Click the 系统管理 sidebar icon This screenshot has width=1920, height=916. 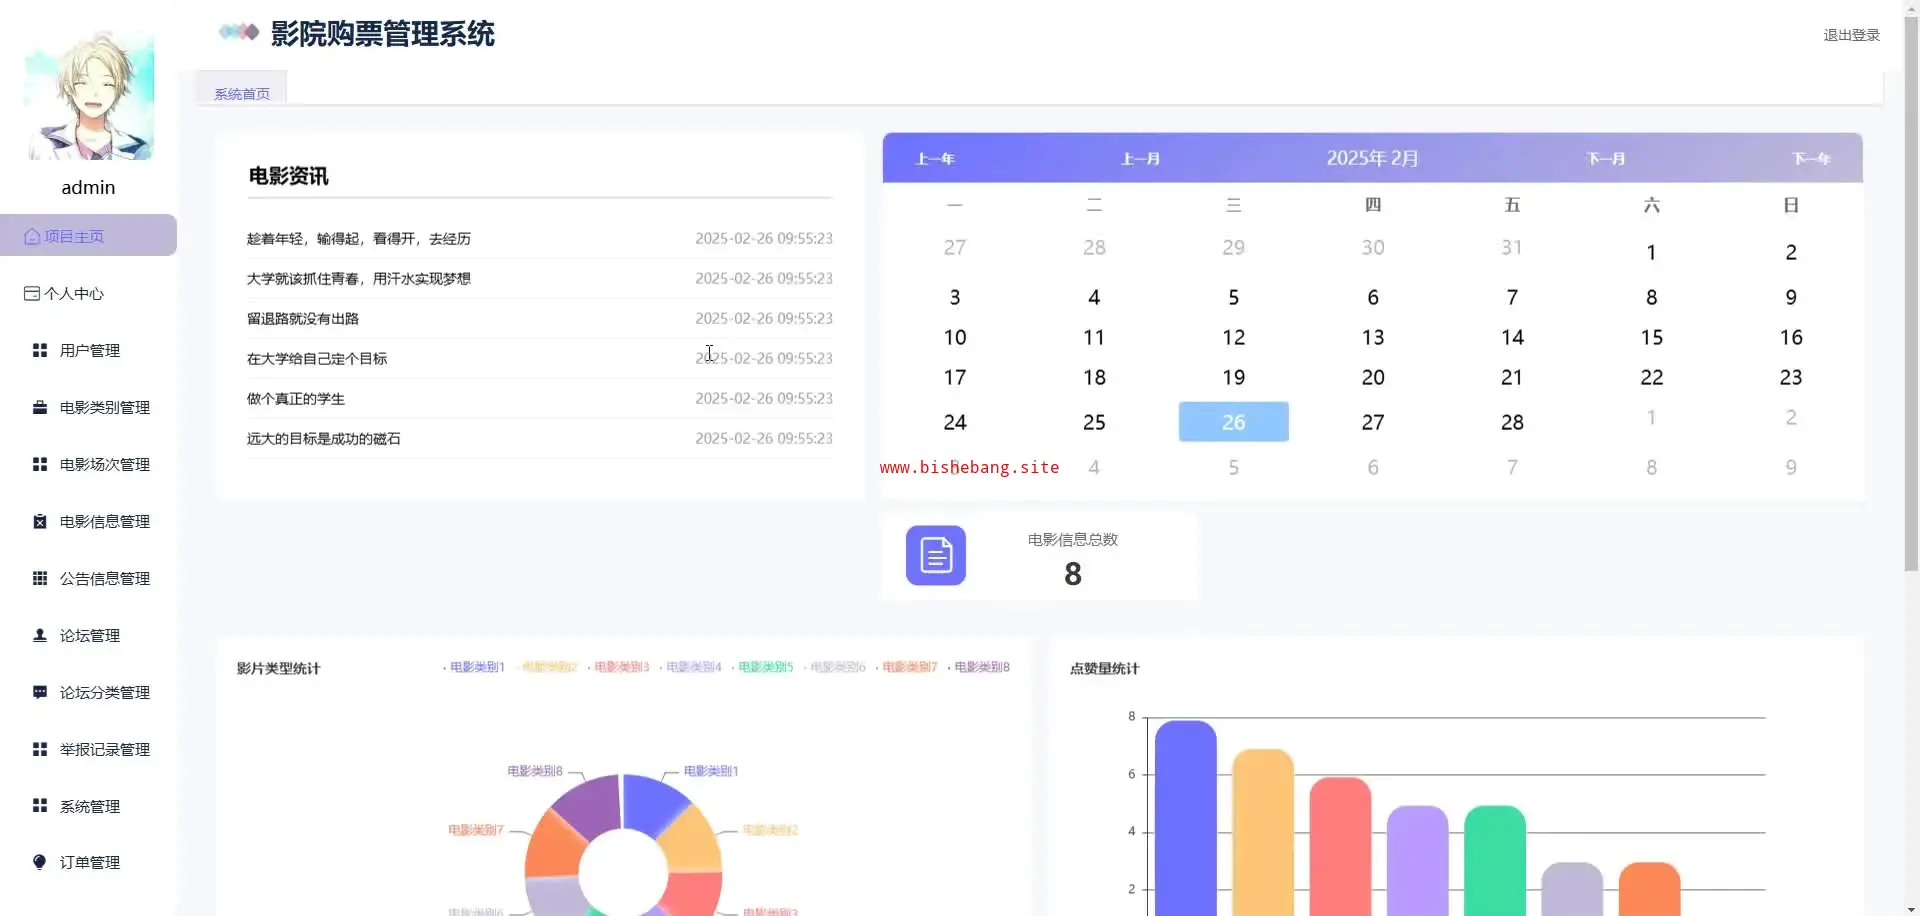[x=40, y=806]
